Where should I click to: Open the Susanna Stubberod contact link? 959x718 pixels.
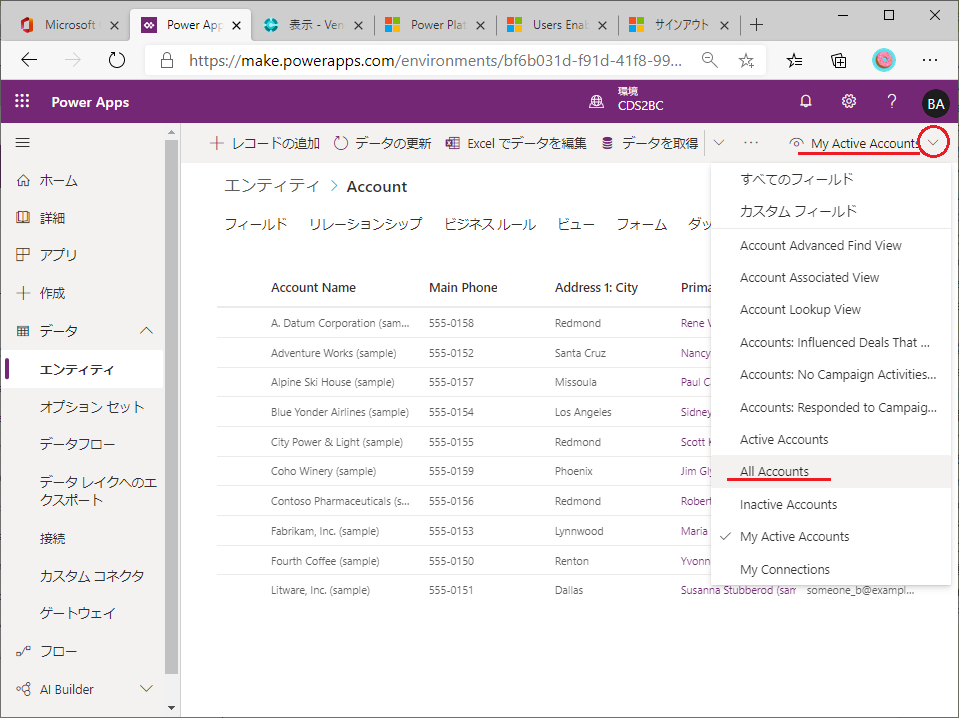[x=738, y=590]
